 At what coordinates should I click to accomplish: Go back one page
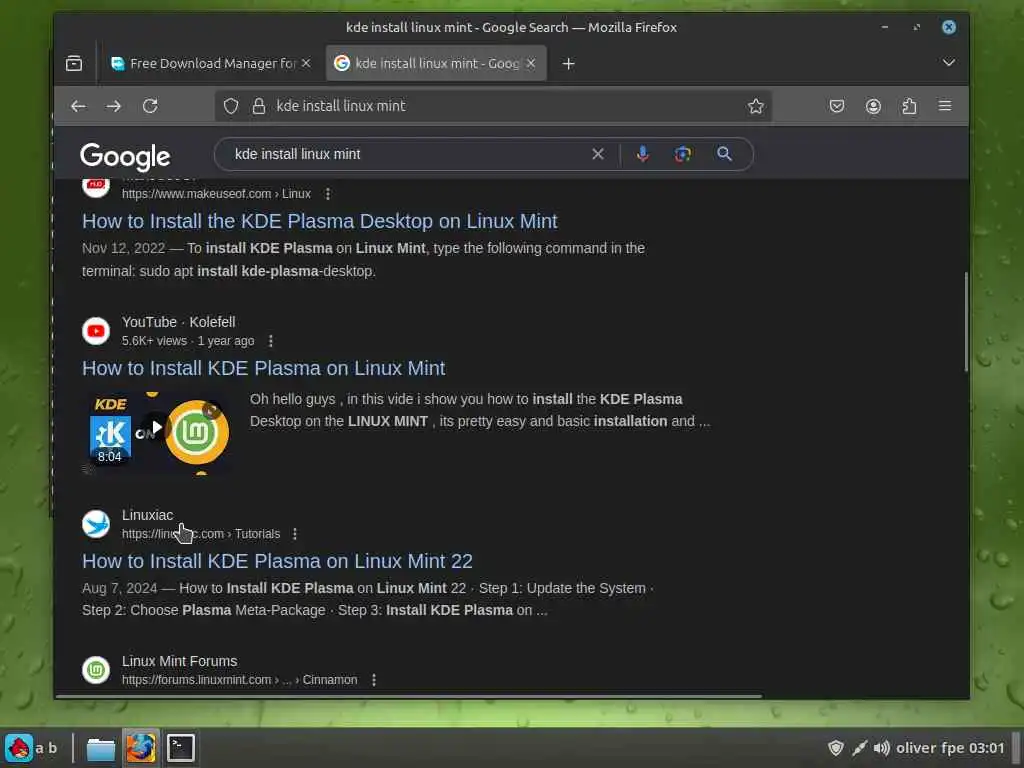(78, 106)
